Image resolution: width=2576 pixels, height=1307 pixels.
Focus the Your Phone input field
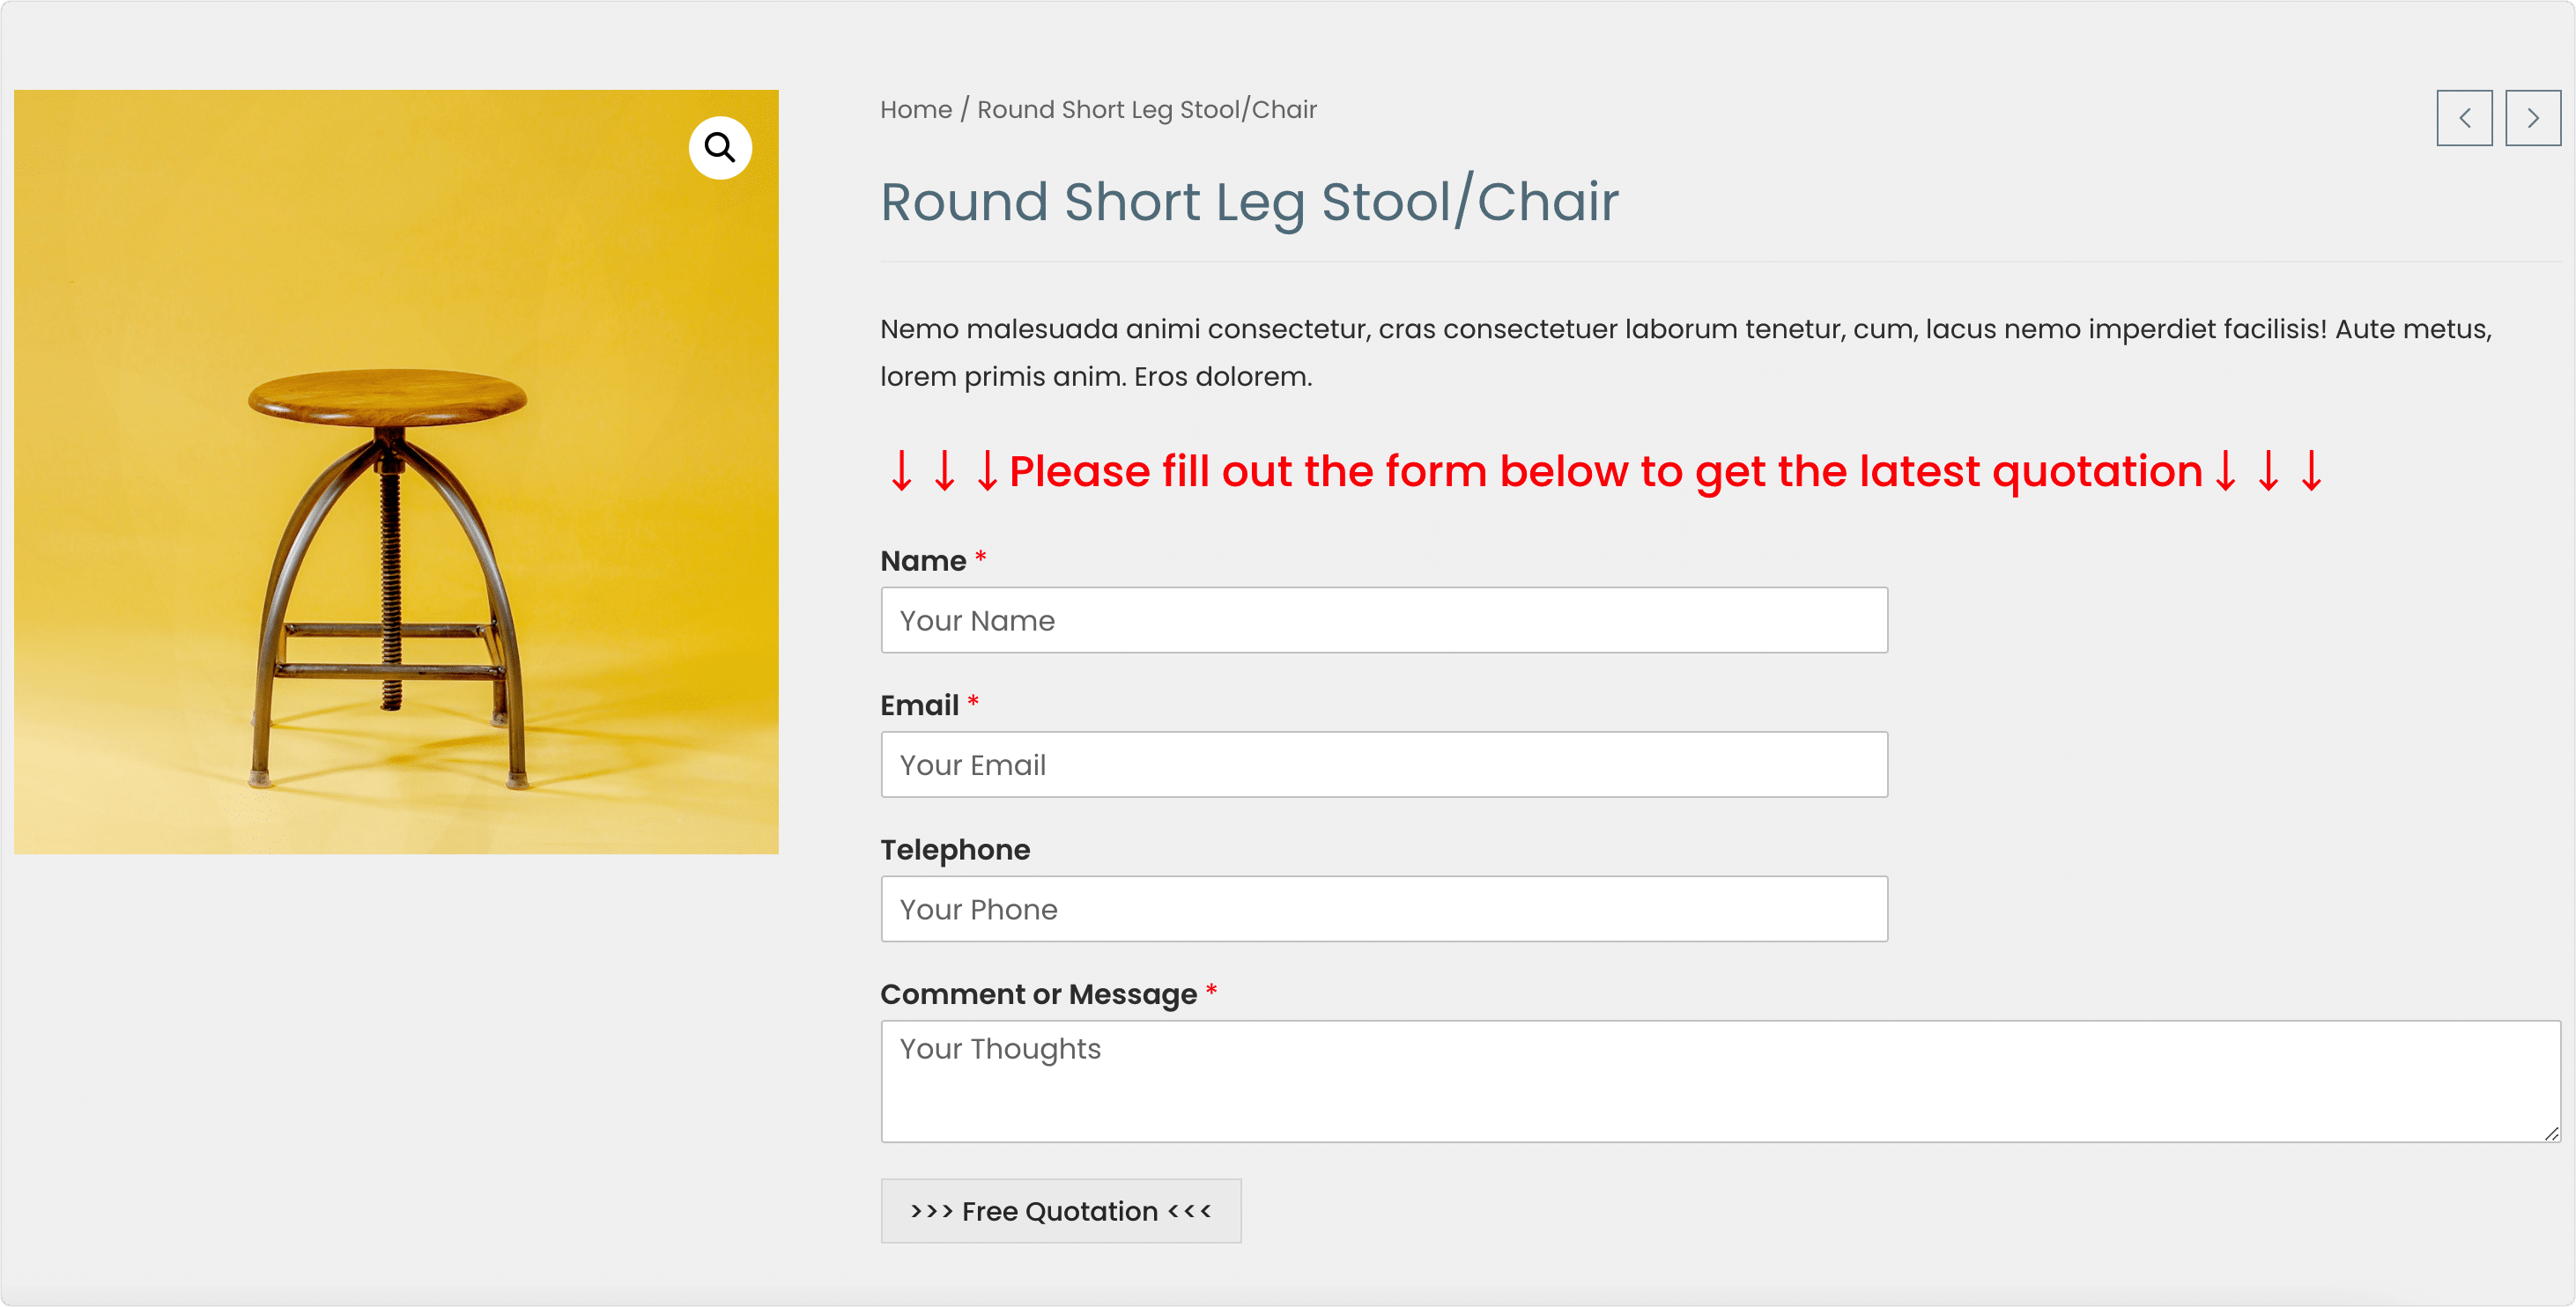(x=1384, y=909)
